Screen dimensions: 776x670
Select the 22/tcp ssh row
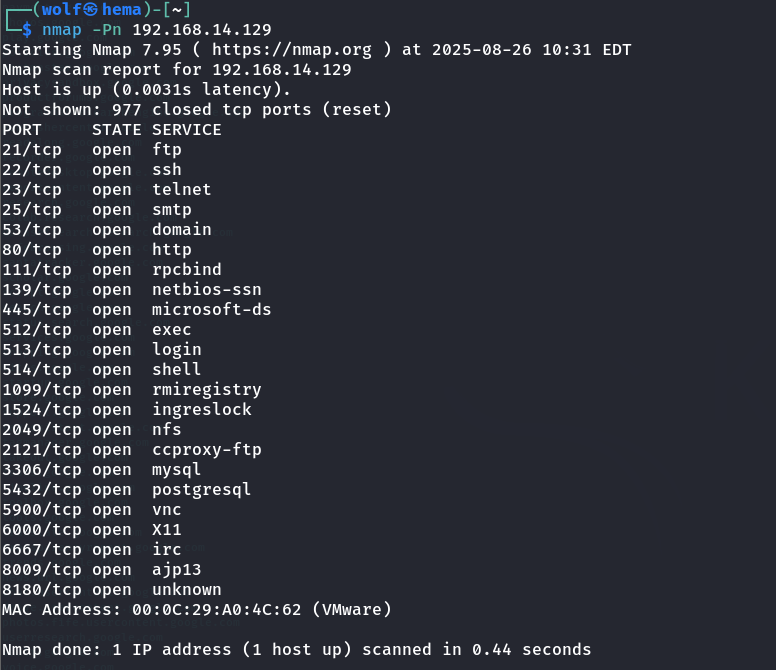(92, 170)
